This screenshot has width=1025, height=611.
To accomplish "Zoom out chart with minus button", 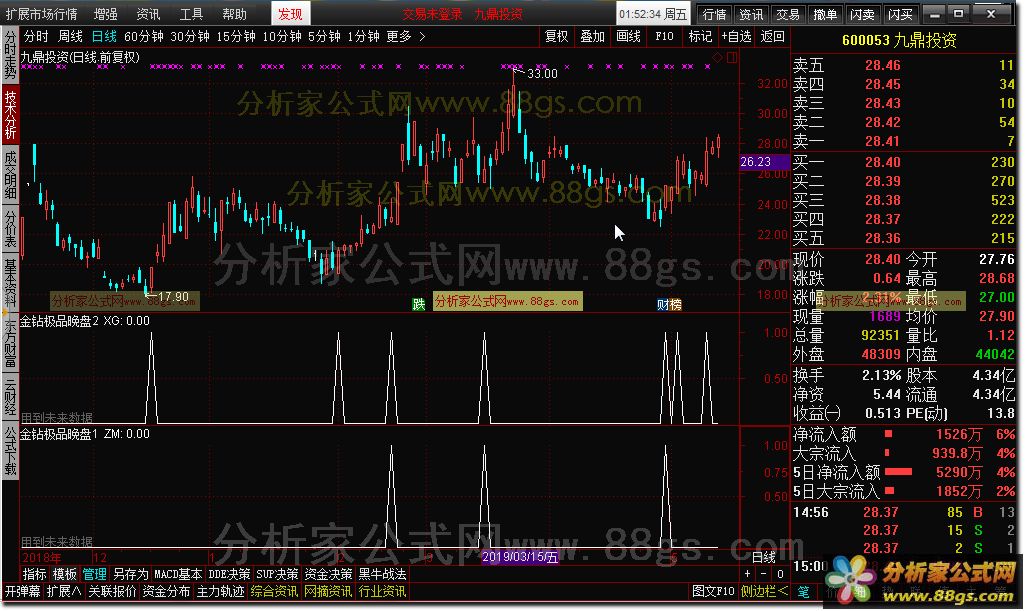I will (764, 574).
